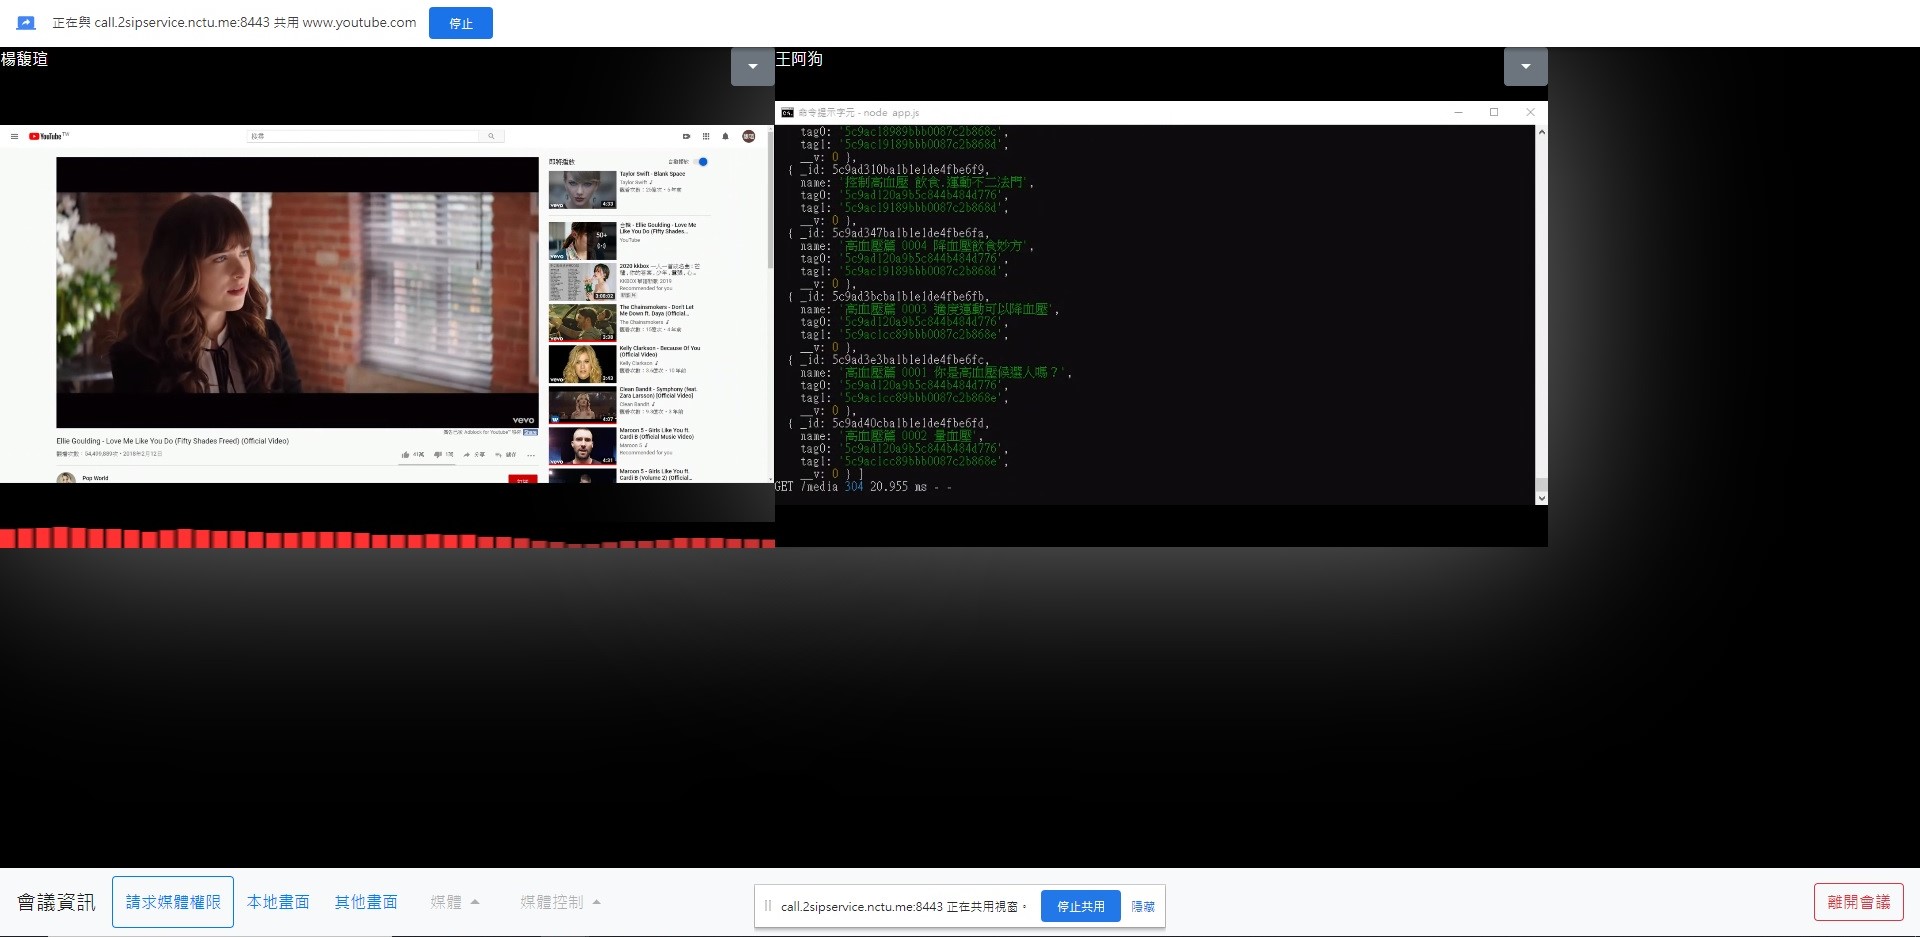
Task: Close the node app.js console window
Action: coord(1530,112)
